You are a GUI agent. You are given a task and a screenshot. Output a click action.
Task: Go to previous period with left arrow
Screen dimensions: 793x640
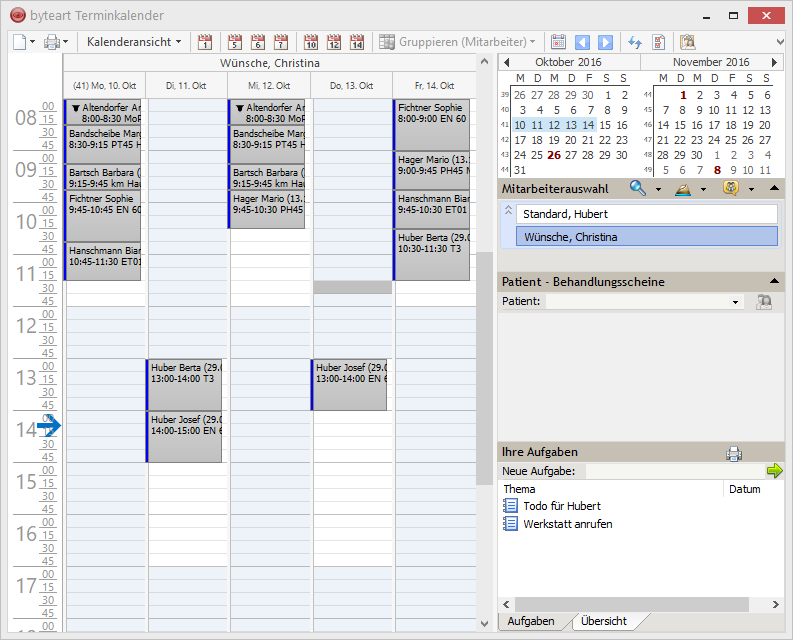click(x=583, y=42)
